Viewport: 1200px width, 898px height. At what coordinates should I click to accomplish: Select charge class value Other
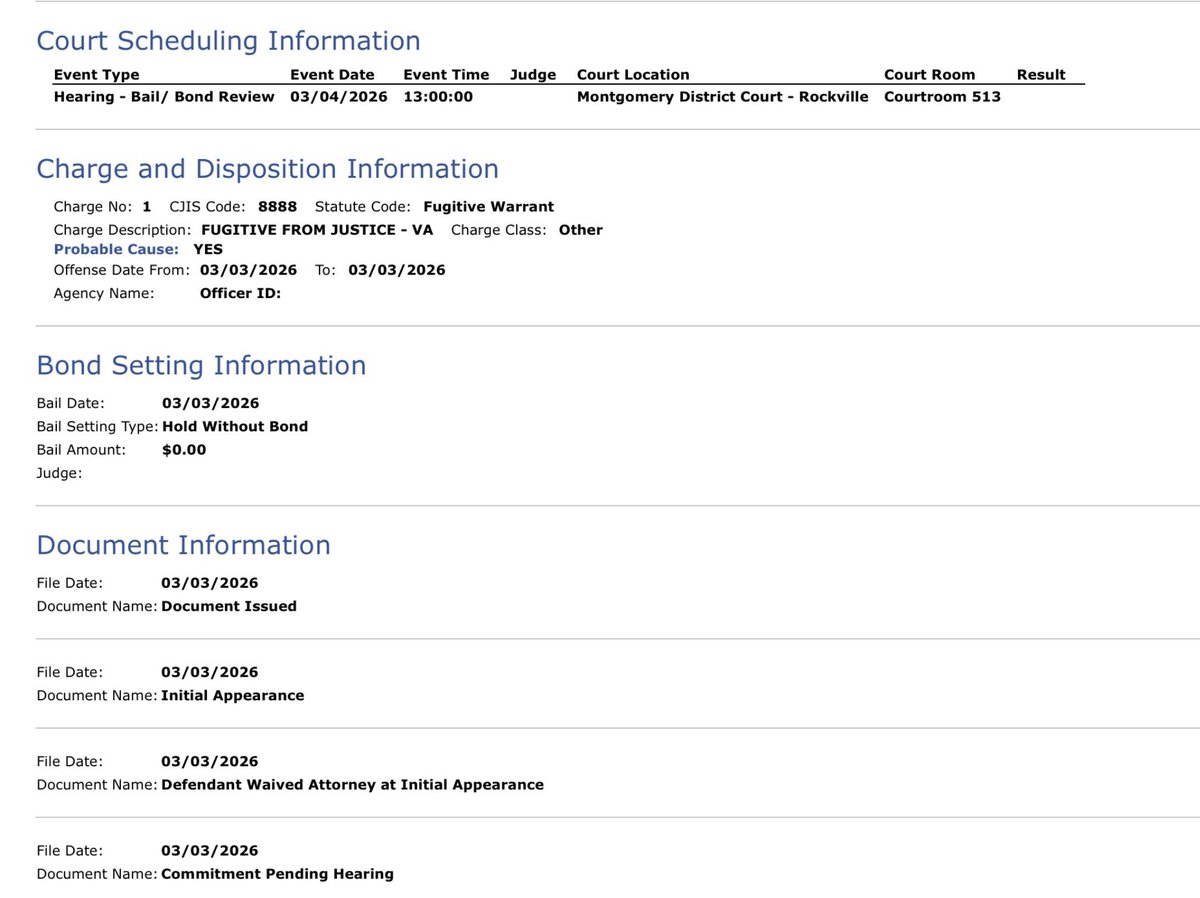coord(581,230)
